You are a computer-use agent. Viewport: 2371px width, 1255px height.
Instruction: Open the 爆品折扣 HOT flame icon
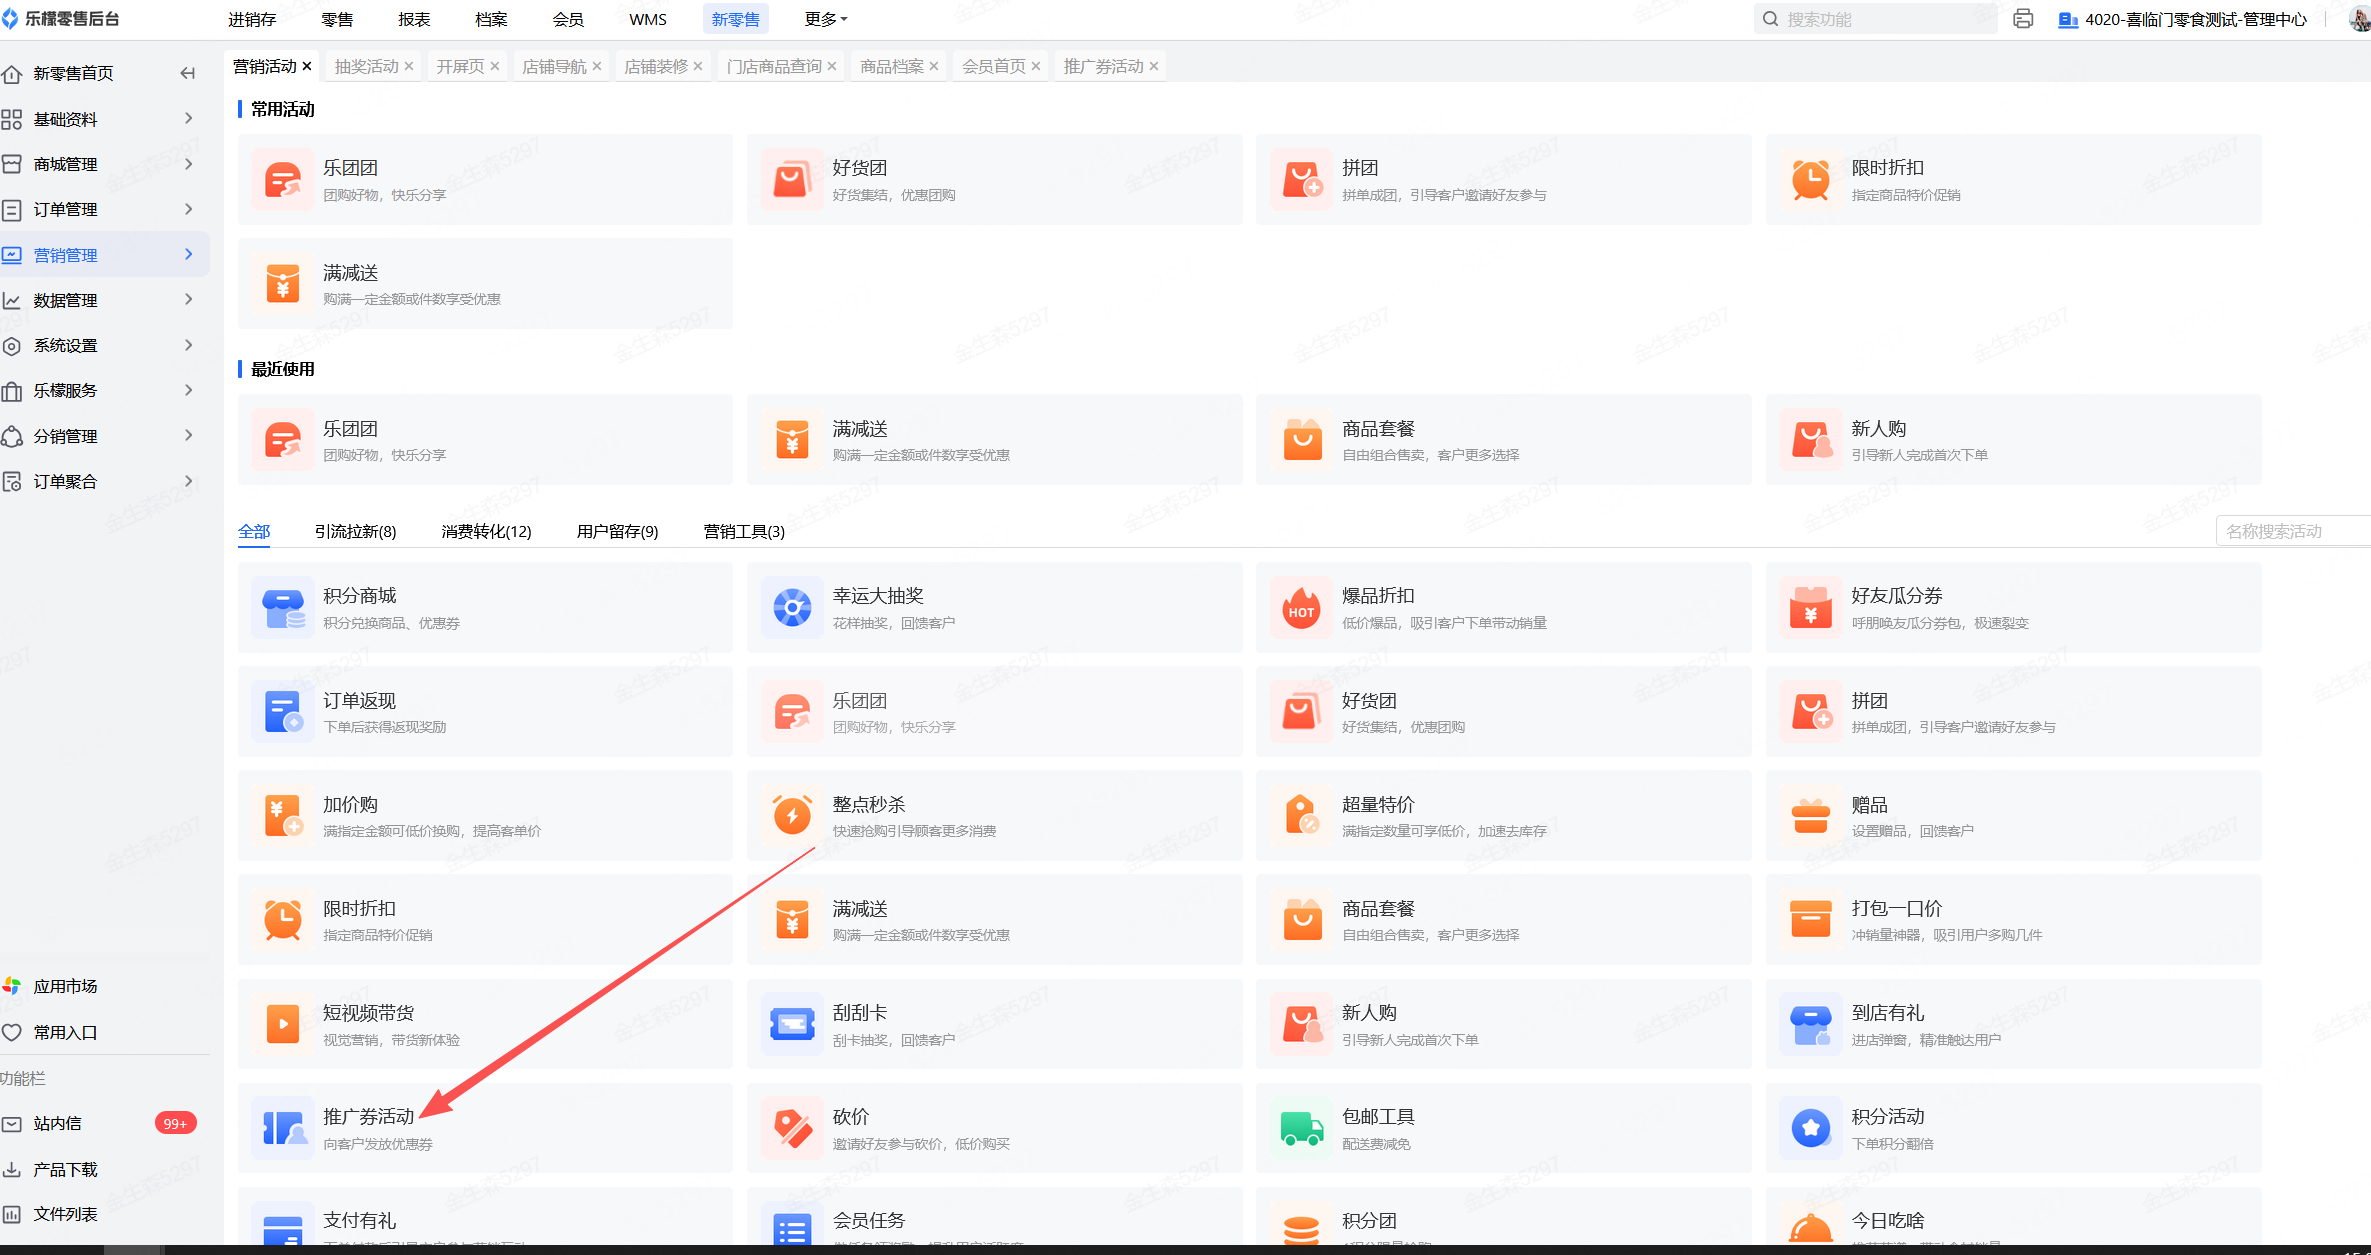coord(1301,608)
